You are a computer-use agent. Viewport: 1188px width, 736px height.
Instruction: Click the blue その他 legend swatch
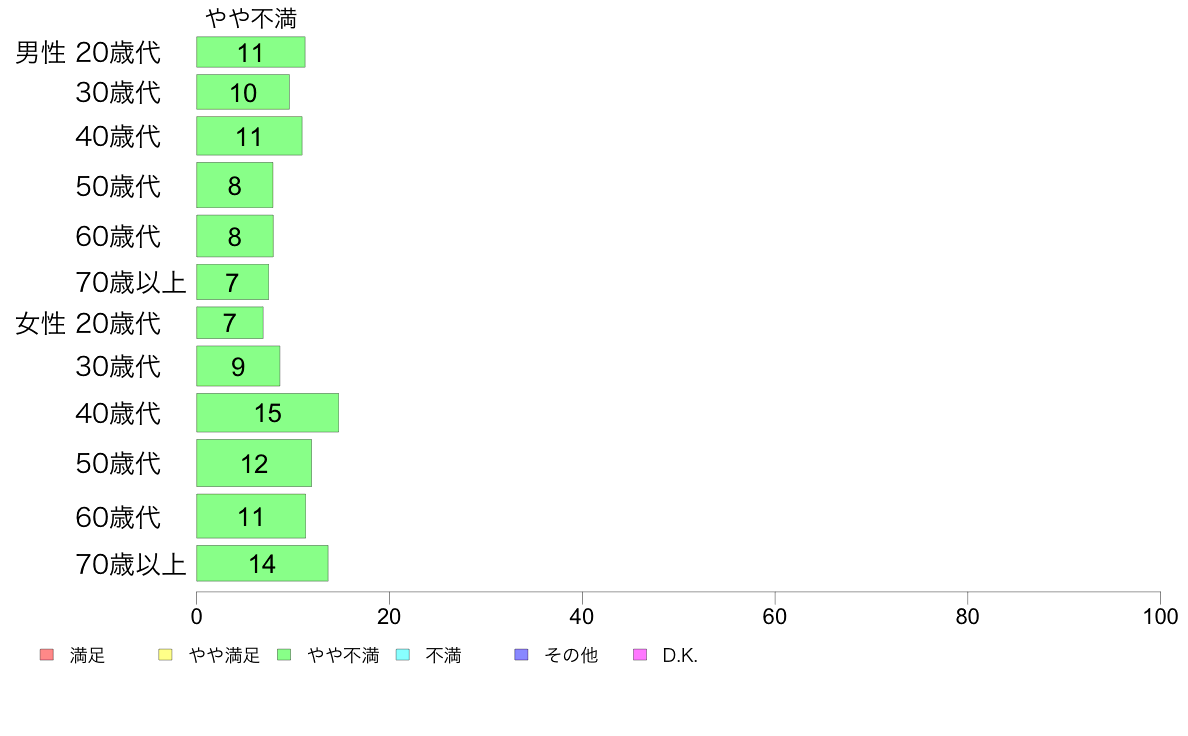[x=521, y=655]
